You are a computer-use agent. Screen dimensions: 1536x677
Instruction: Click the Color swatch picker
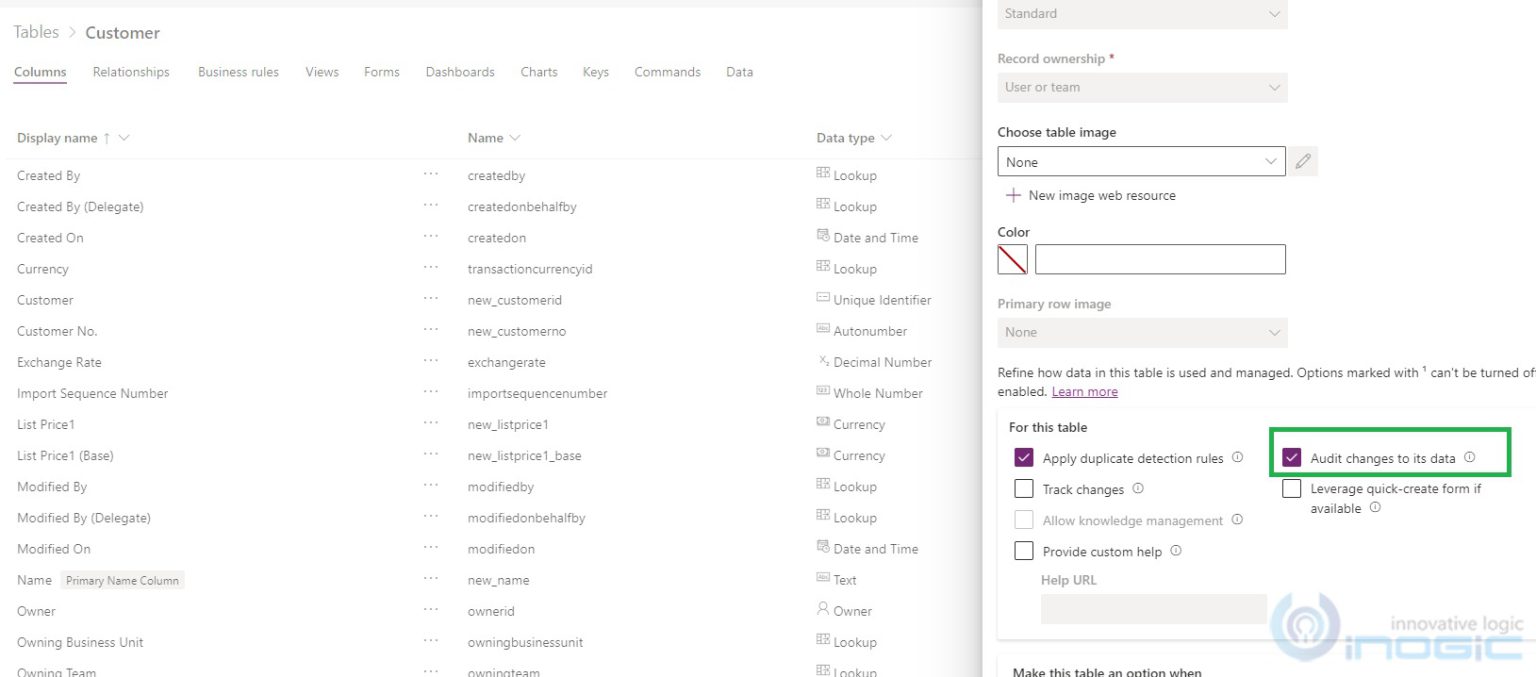(1011, 258)
